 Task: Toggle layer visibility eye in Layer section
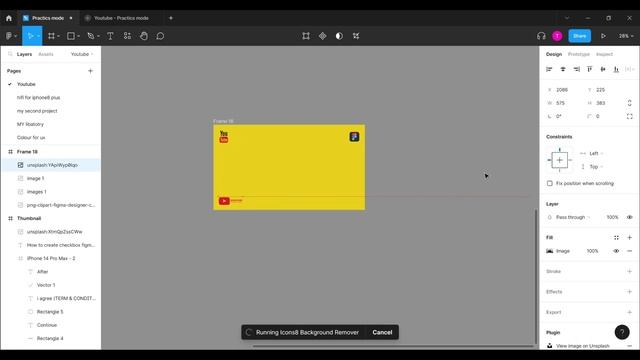pos(629,217)
